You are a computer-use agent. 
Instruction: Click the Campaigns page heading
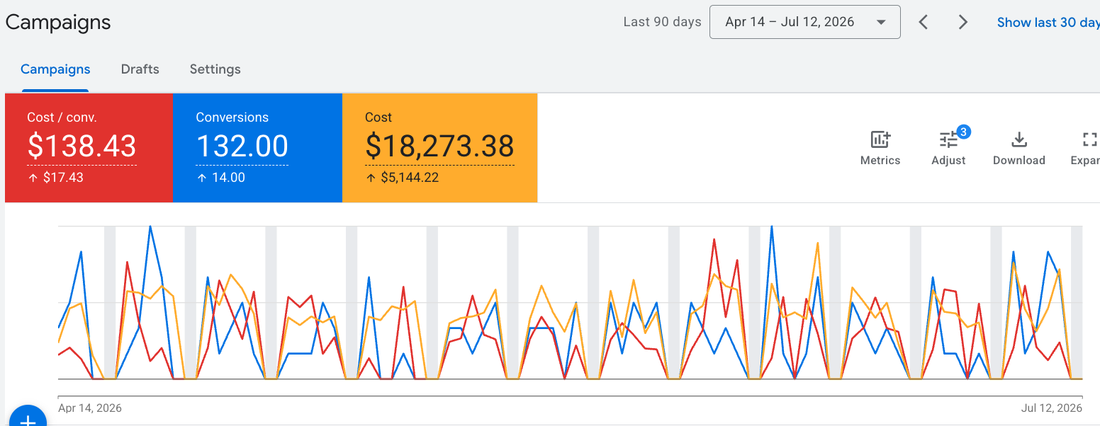click(58, 22)
